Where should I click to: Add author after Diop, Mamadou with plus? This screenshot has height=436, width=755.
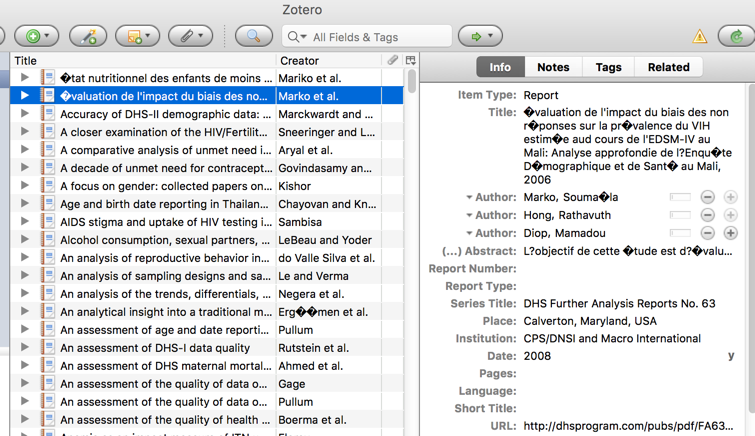(730, 234)
